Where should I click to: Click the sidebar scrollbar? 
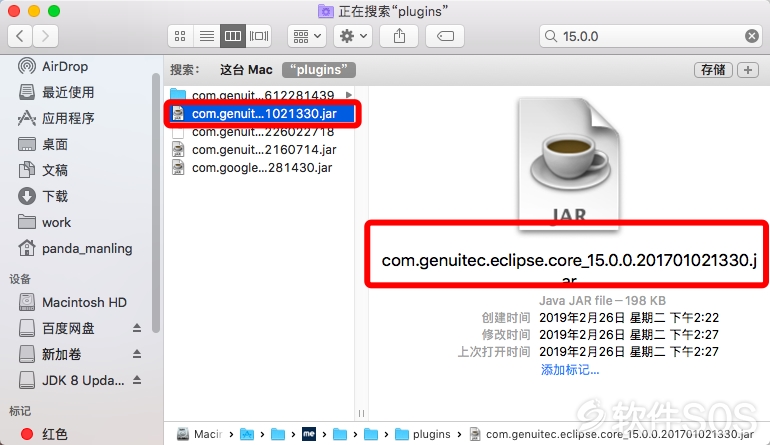point(156,202)
